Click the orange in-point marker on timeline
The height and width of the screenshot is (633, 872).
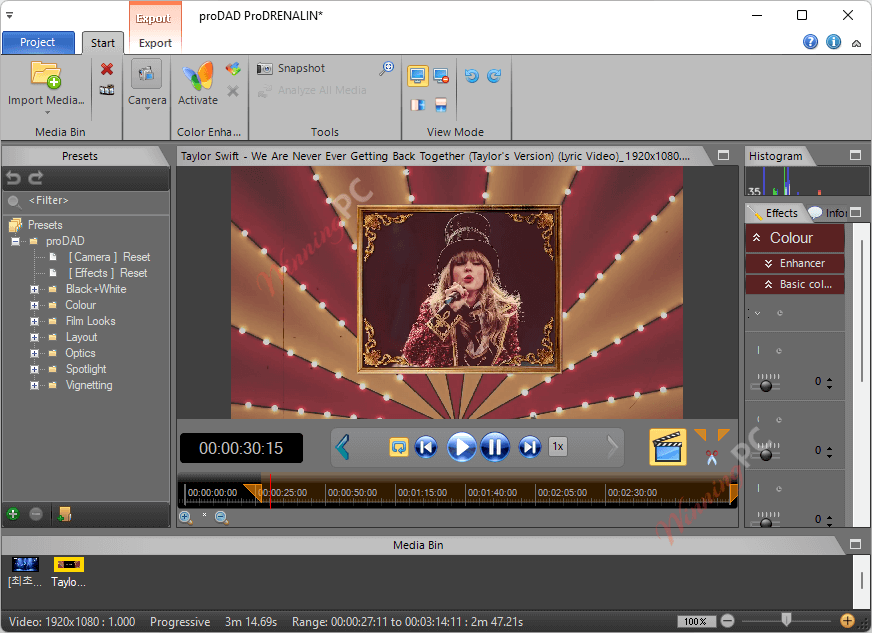pos(254,492)
